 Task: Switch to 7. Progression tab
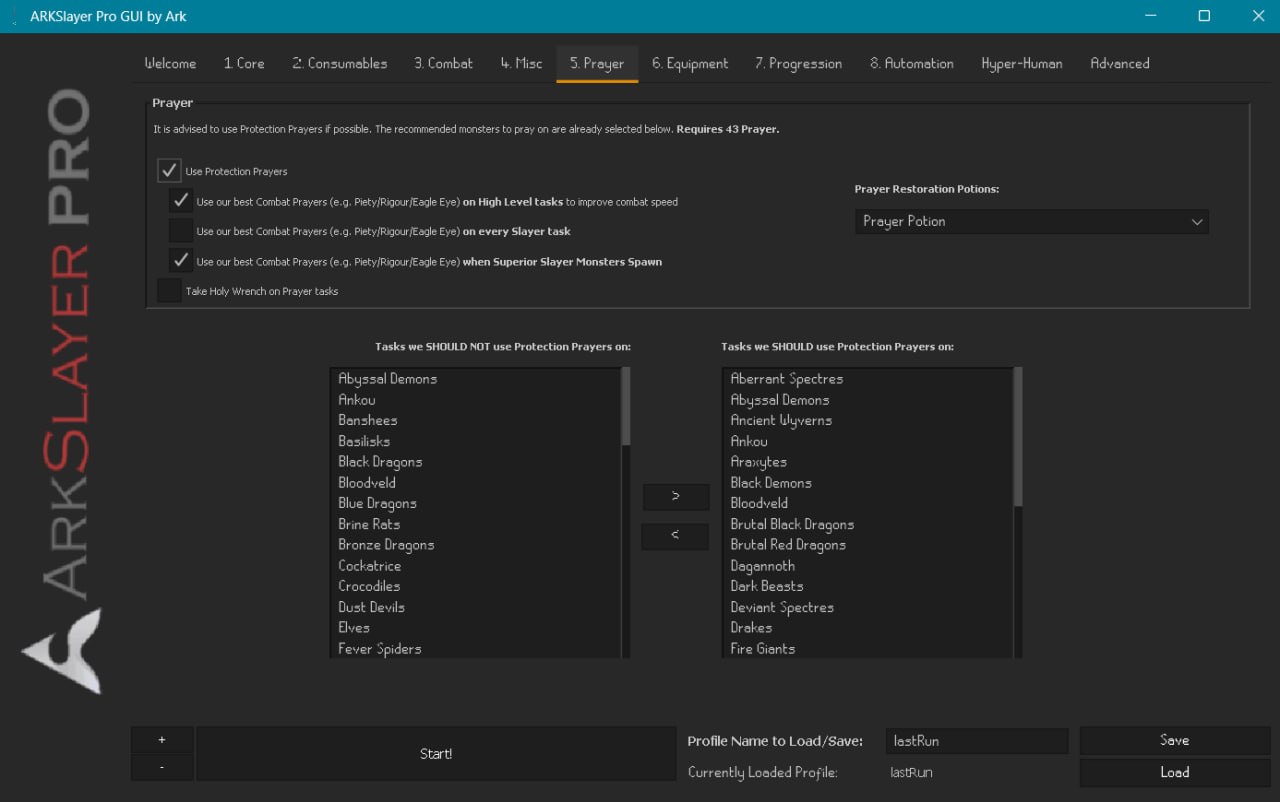pos(798,63)
